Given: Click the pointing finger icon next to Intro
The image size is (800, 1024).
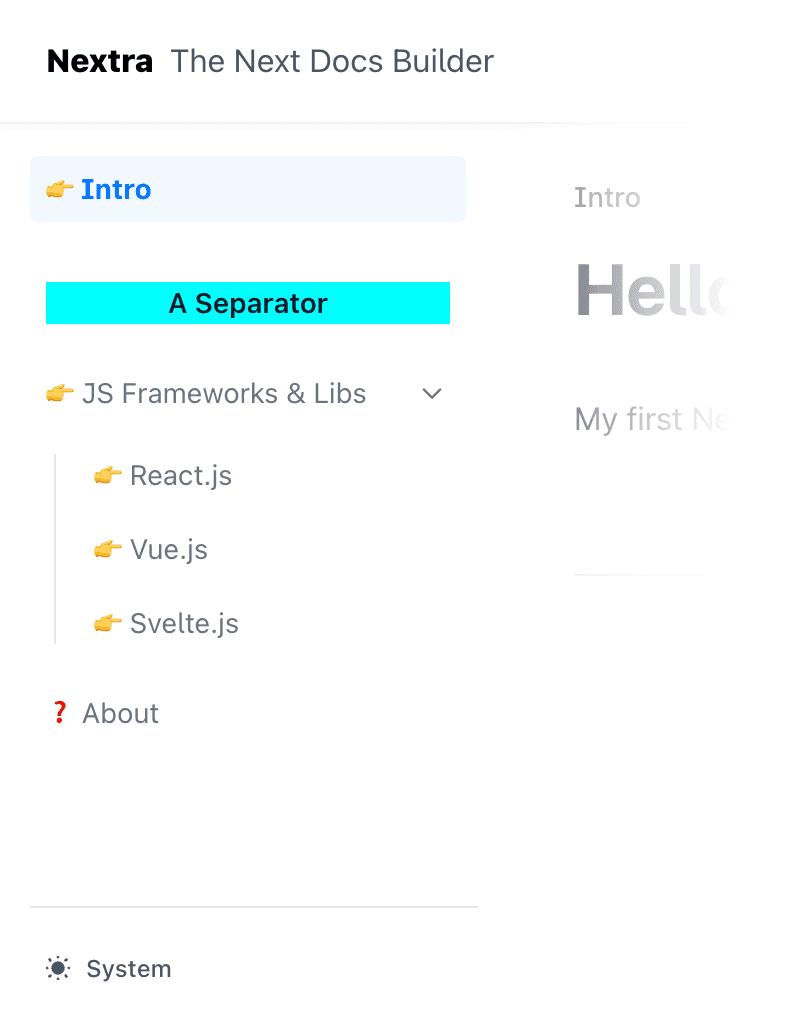Looking at the screenshot, I should 59,190.
